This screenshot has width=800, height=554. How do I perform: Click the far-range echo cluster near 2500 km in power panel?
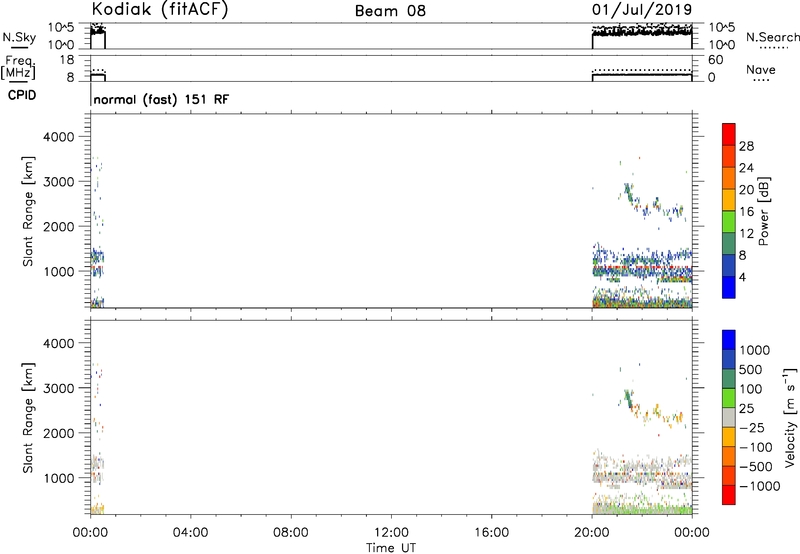[x=653, y=203]
